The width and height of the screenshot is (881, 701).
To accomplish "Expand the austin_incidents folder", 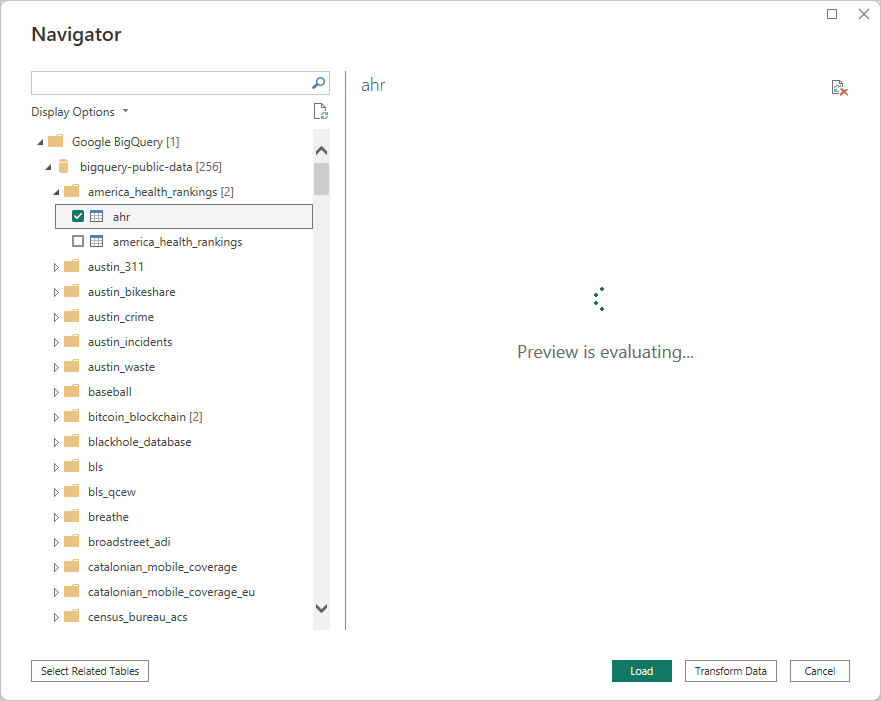I will tap(56, 342).
